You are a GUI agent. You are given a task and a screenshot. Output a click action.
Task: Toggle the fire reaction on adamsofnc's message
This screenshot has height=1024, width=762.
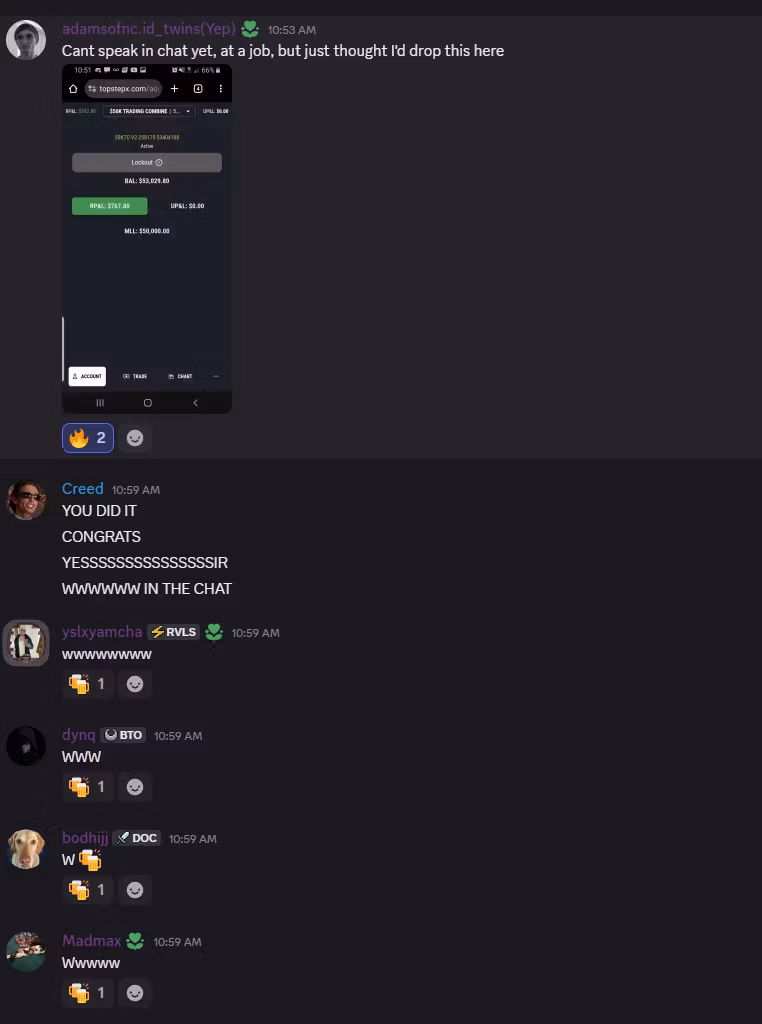(x=87, y=438)
